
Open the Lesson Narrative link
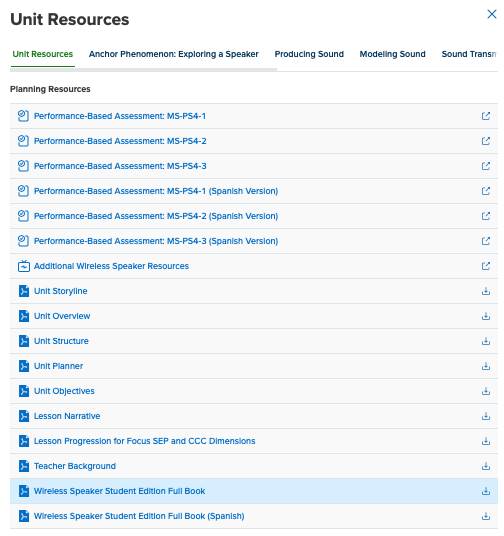(67, 416)
